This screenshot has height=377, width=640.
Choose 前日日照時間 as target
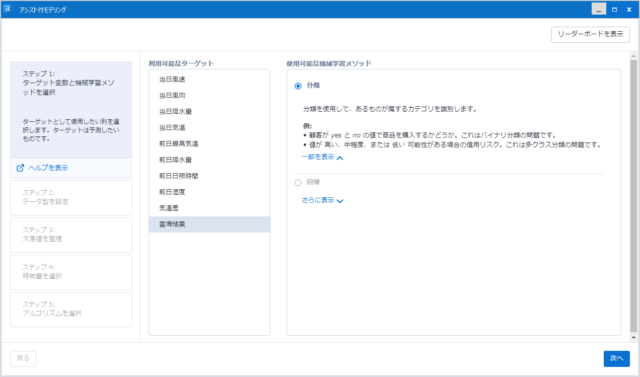[x=209, y=176]
